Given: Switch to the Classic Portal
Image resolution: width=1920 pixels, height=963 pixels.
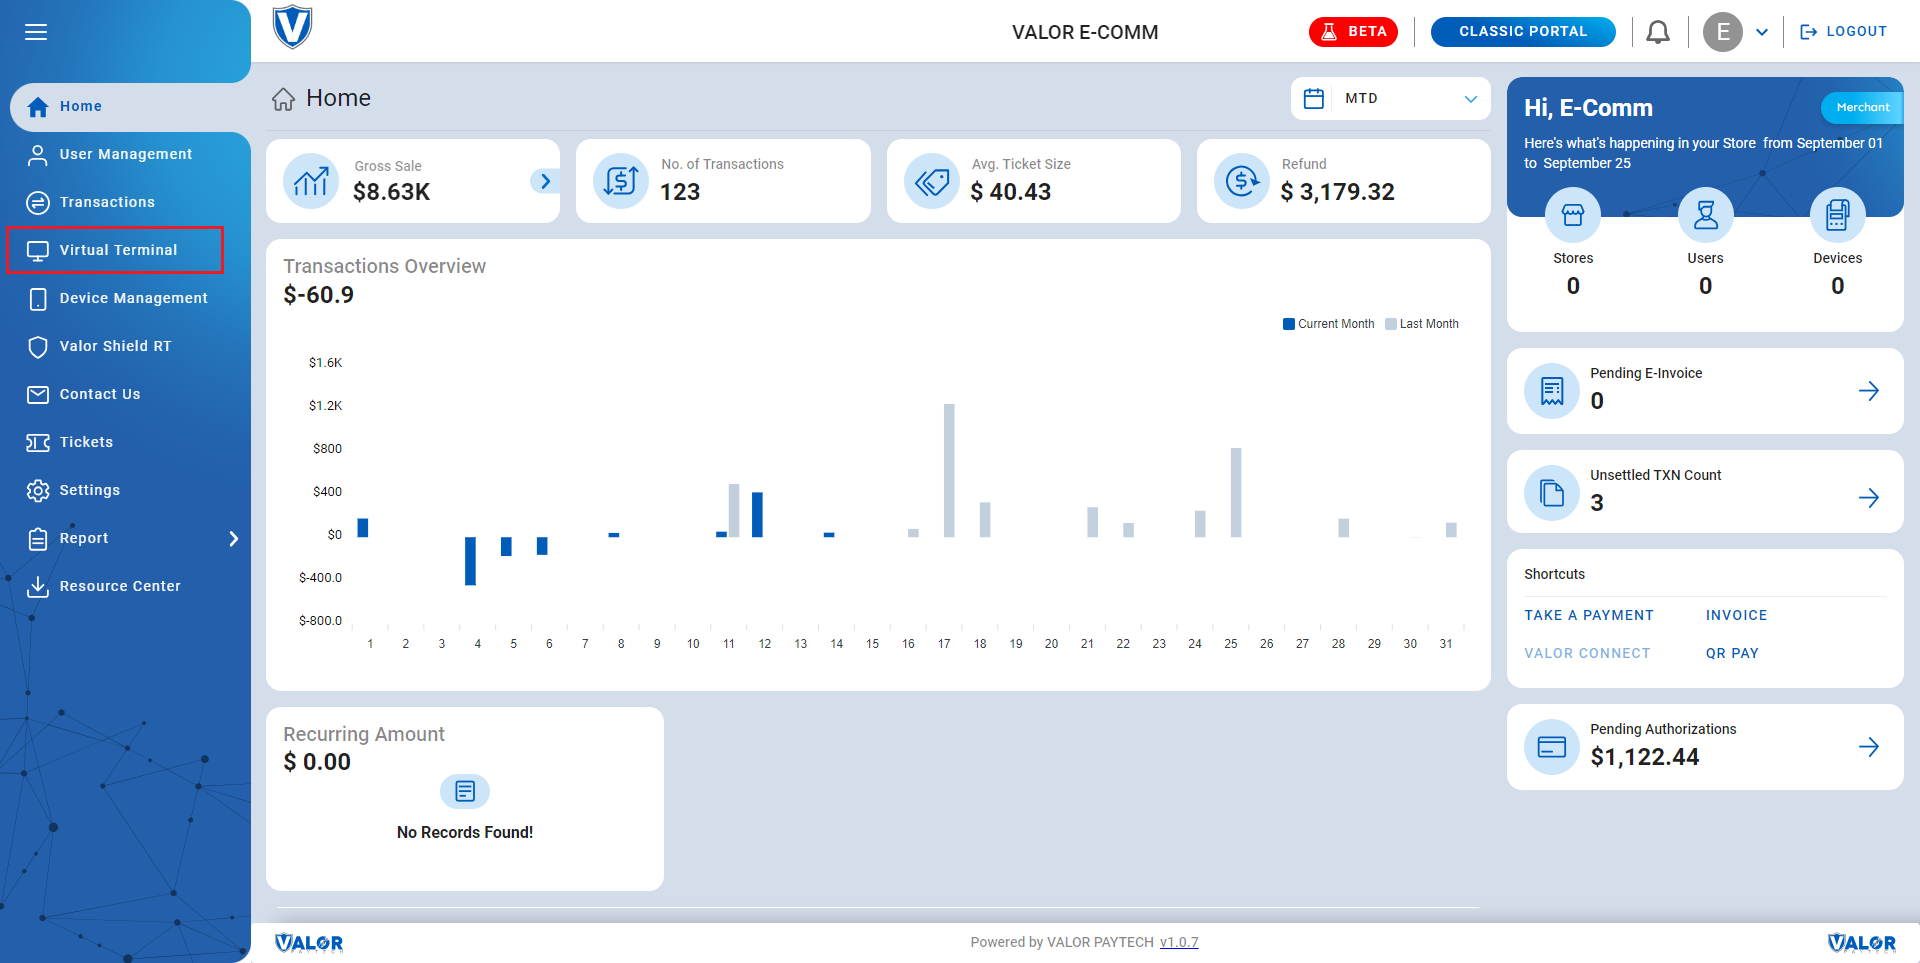Looking at the screenshot, I should 1523,32.
